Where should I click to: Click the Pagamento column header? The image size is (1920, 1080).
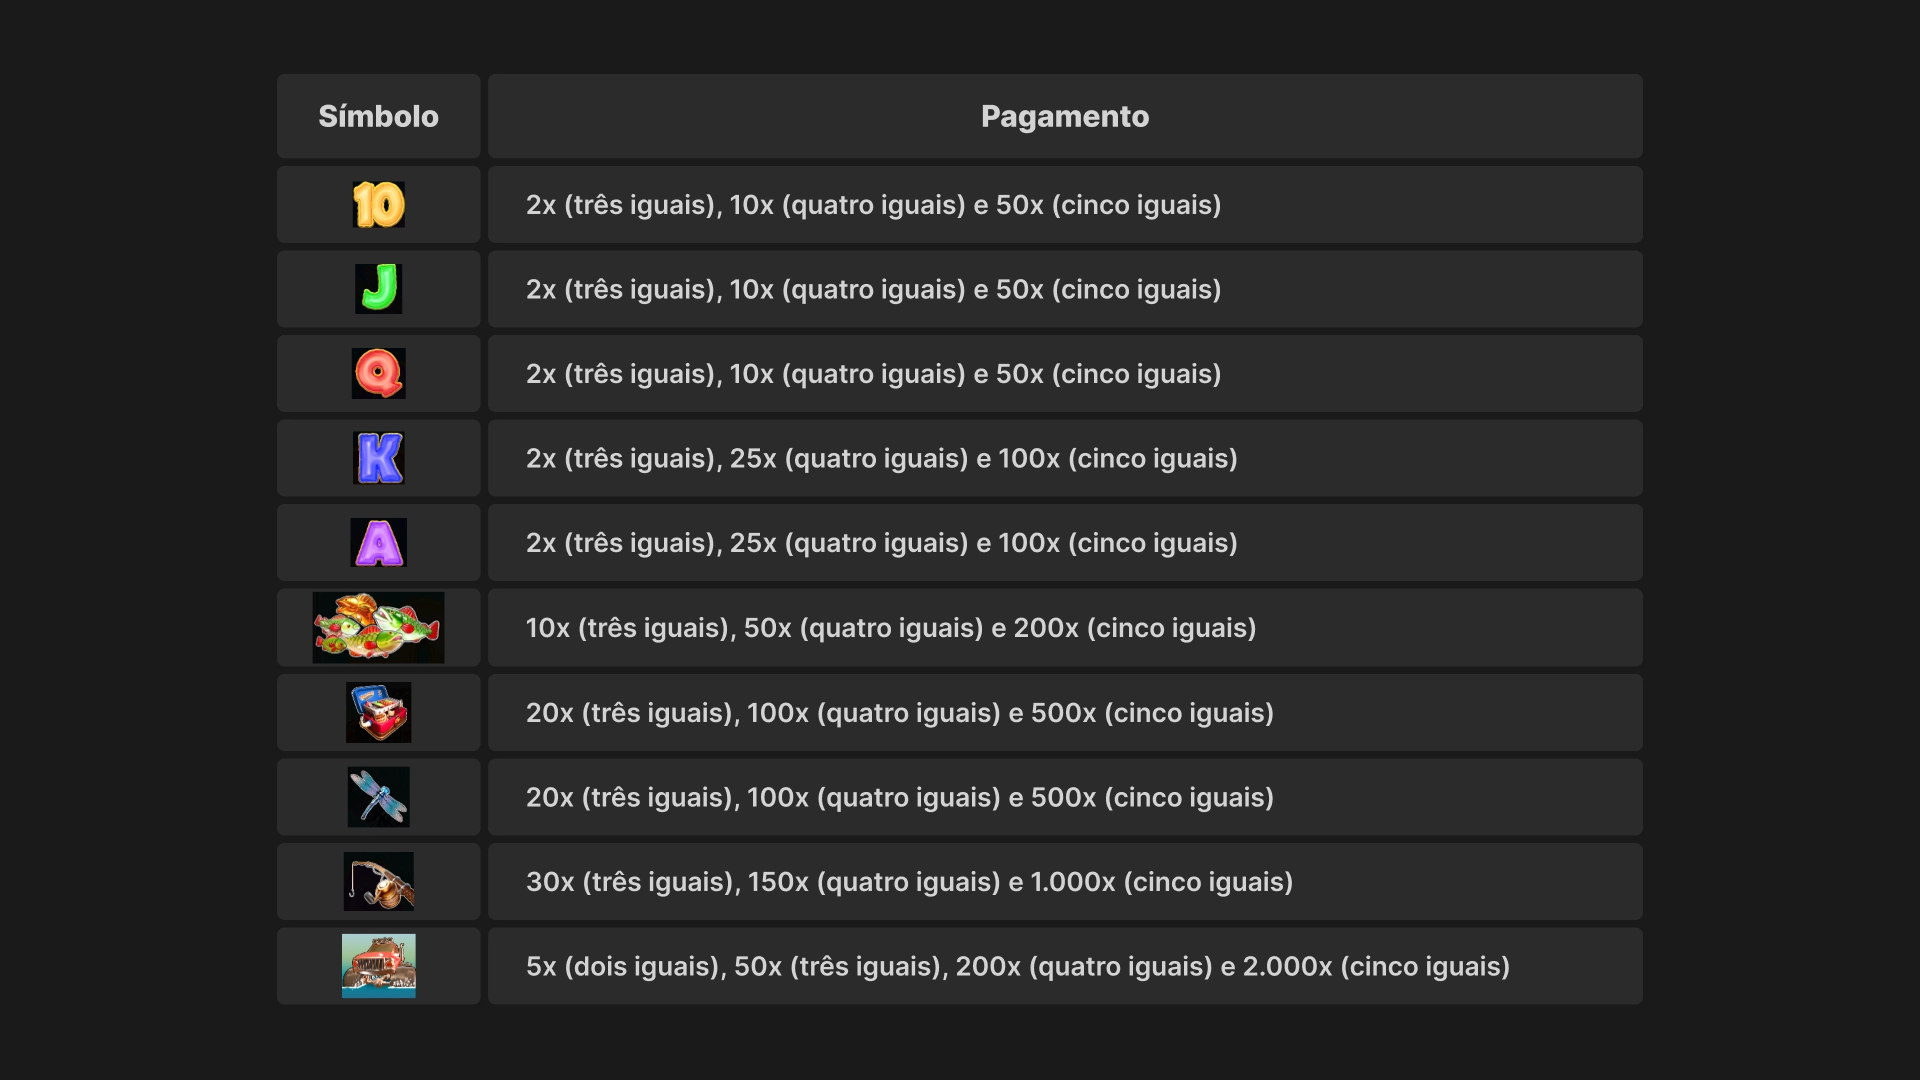(x=1064, y=116)
